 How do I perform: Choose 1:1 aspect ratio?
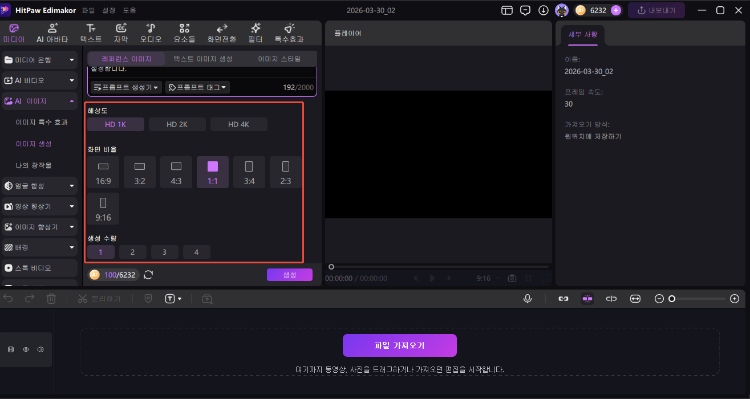[213, 172]
